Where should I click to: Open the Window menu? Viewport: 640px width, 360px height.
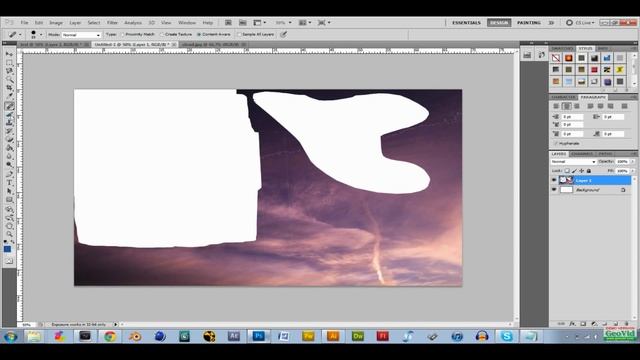[187, 23]
